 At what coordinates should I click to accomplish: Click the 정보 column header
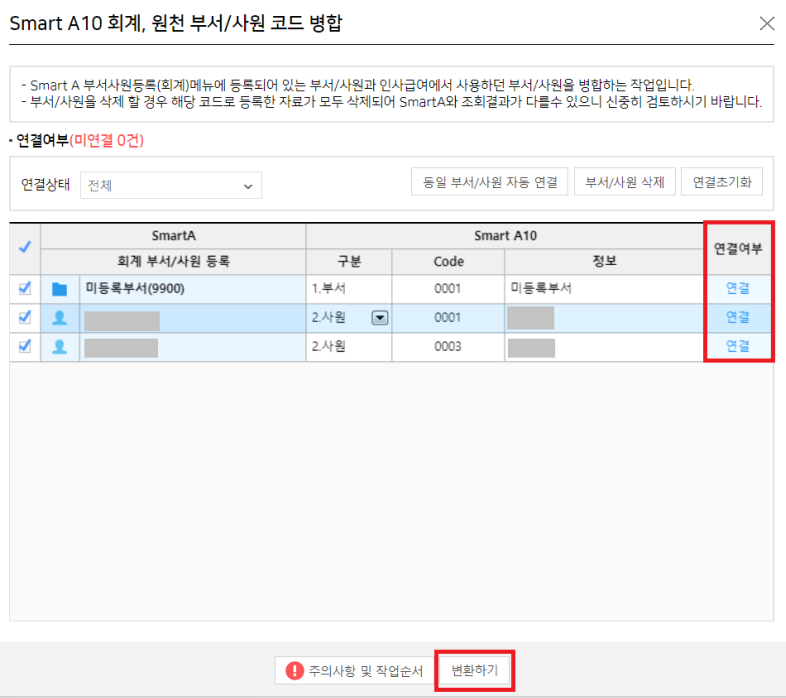point(604,261)
